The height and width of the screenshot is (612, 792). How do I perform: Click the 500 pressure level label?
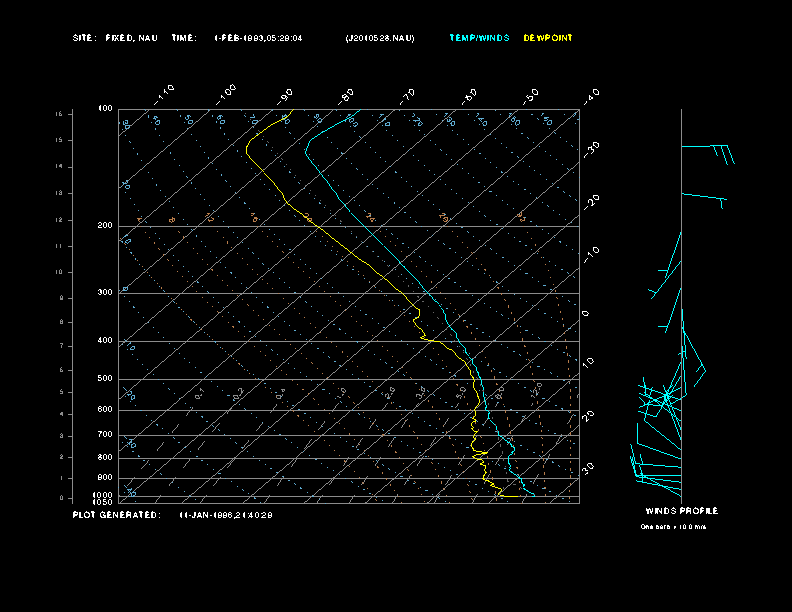point(105,378)
